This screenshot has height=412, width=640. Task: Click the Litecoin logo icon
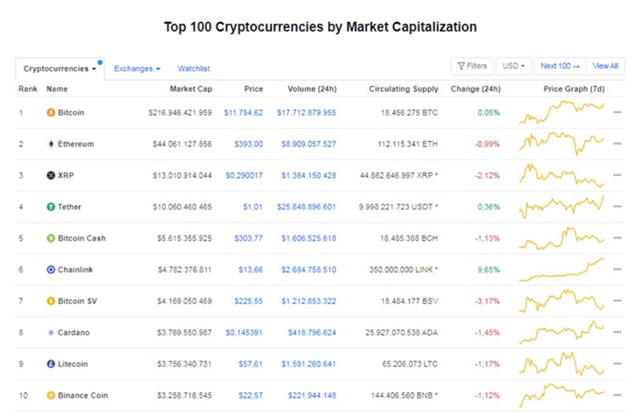(51, 363)
